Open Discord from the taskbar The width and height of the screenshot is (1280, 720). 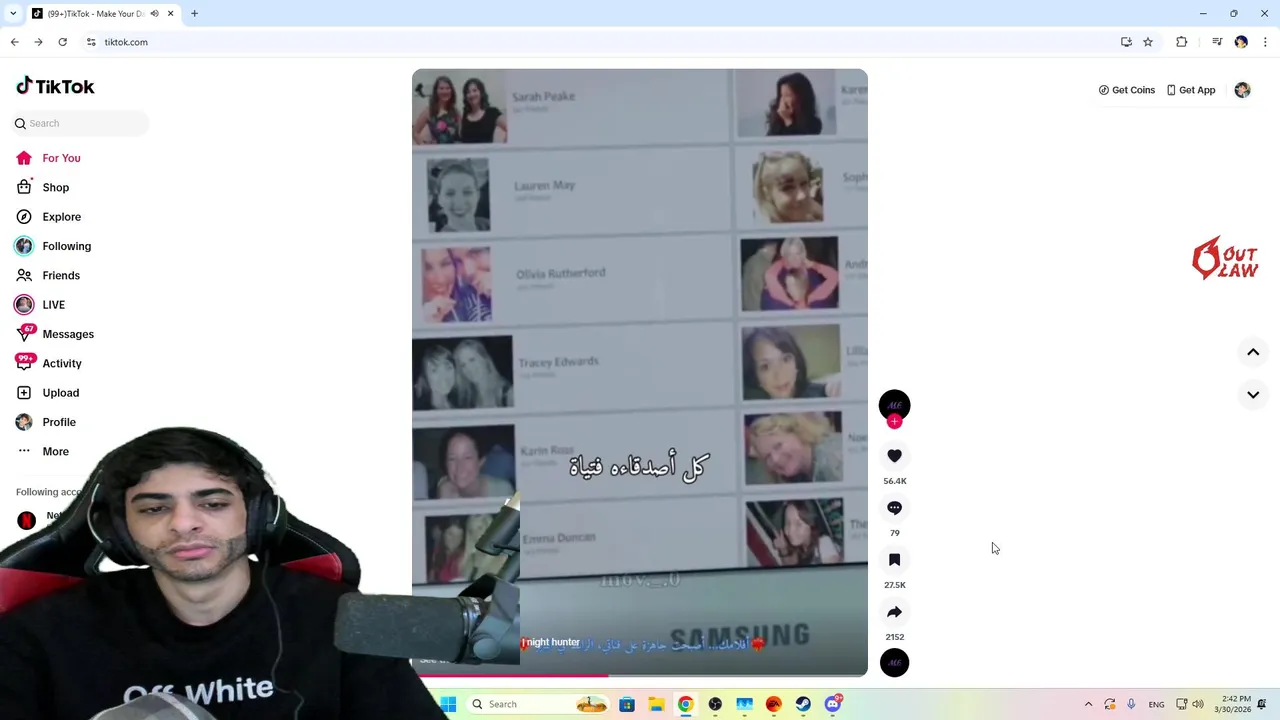(832, 704)
